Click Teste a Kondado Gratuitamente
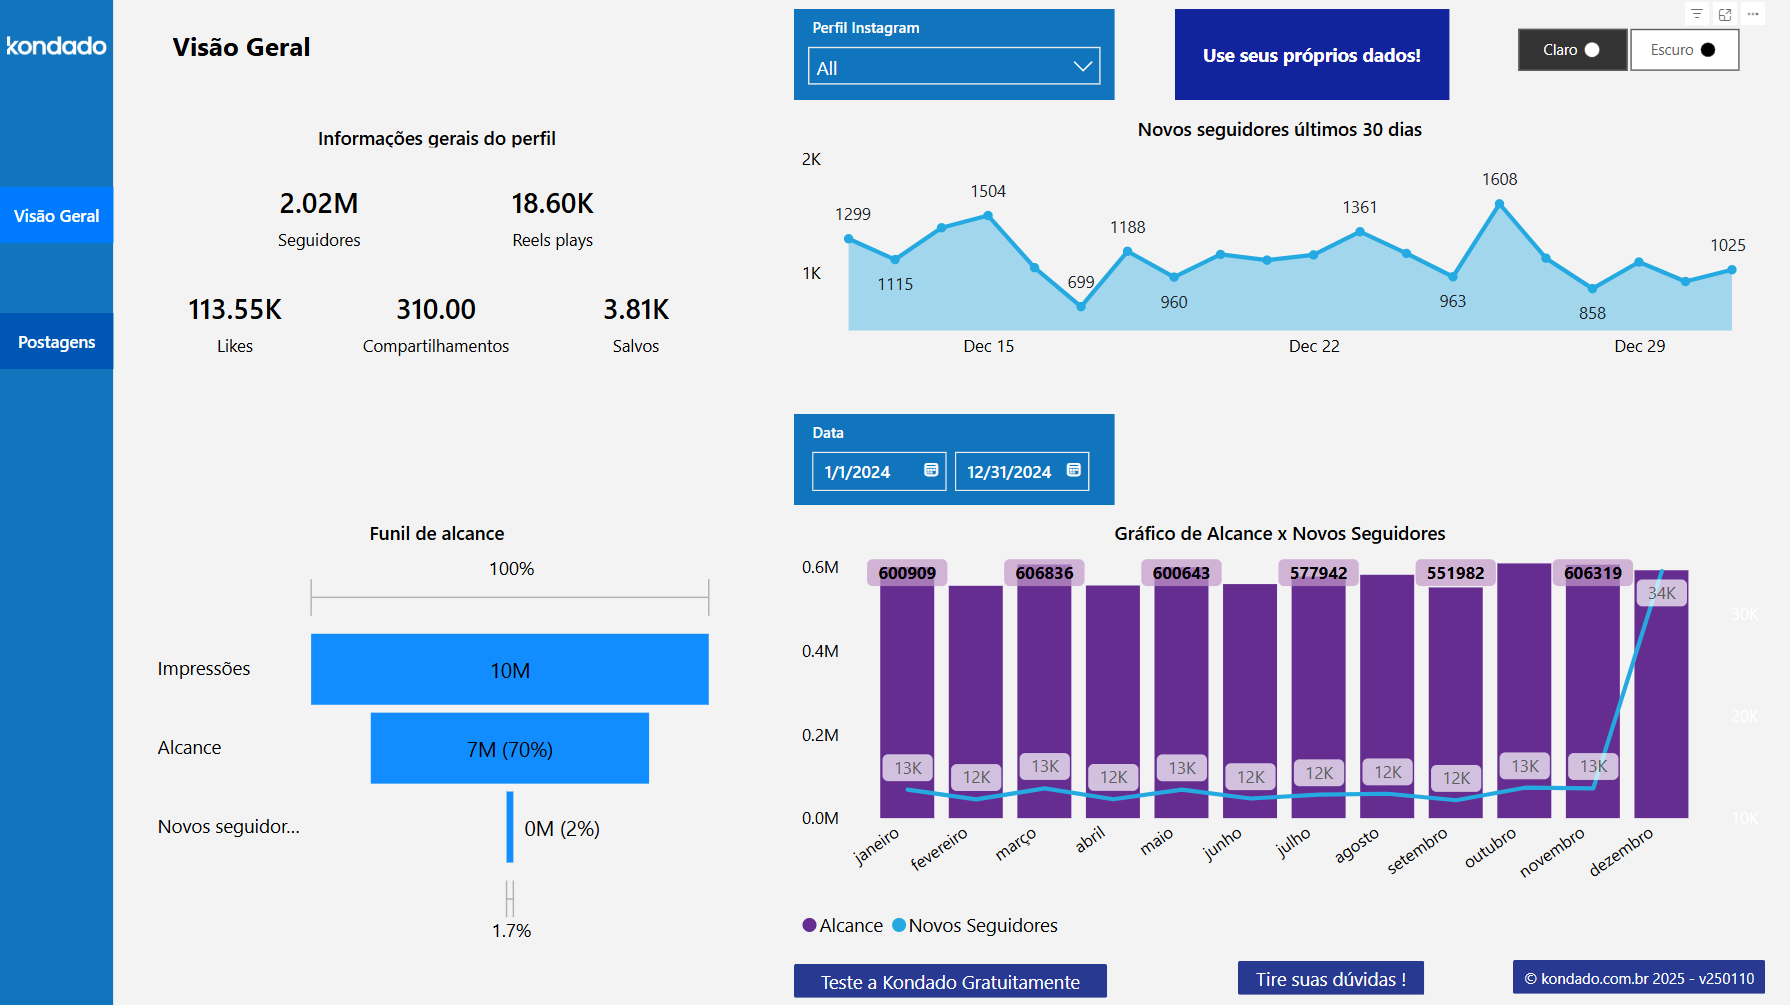Viewport: 1790px width, 1005px height. tap(949, 981)
